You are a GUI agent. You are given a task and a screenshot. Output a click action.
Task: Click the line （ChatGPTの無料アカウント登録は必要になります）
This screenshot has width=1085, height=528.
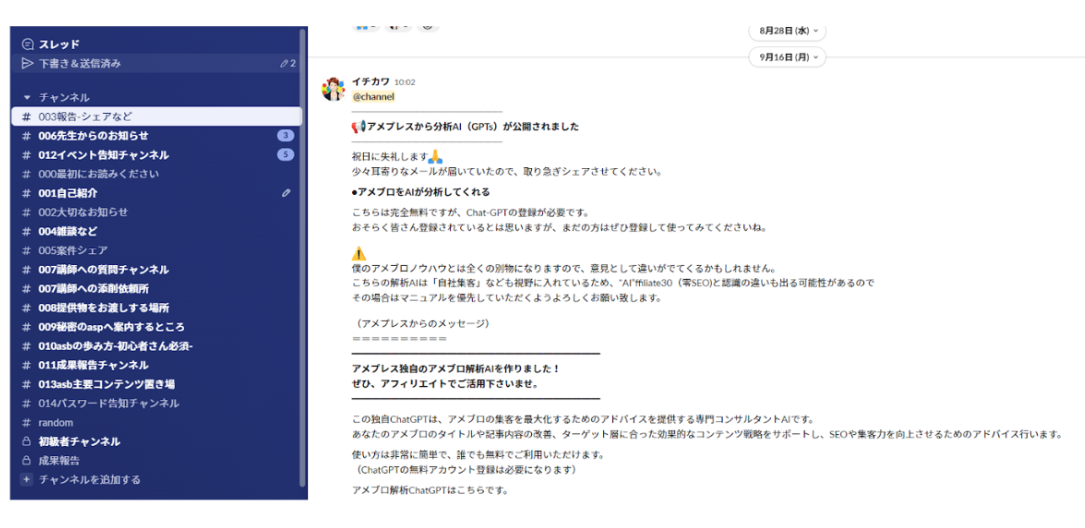[464, 470]
